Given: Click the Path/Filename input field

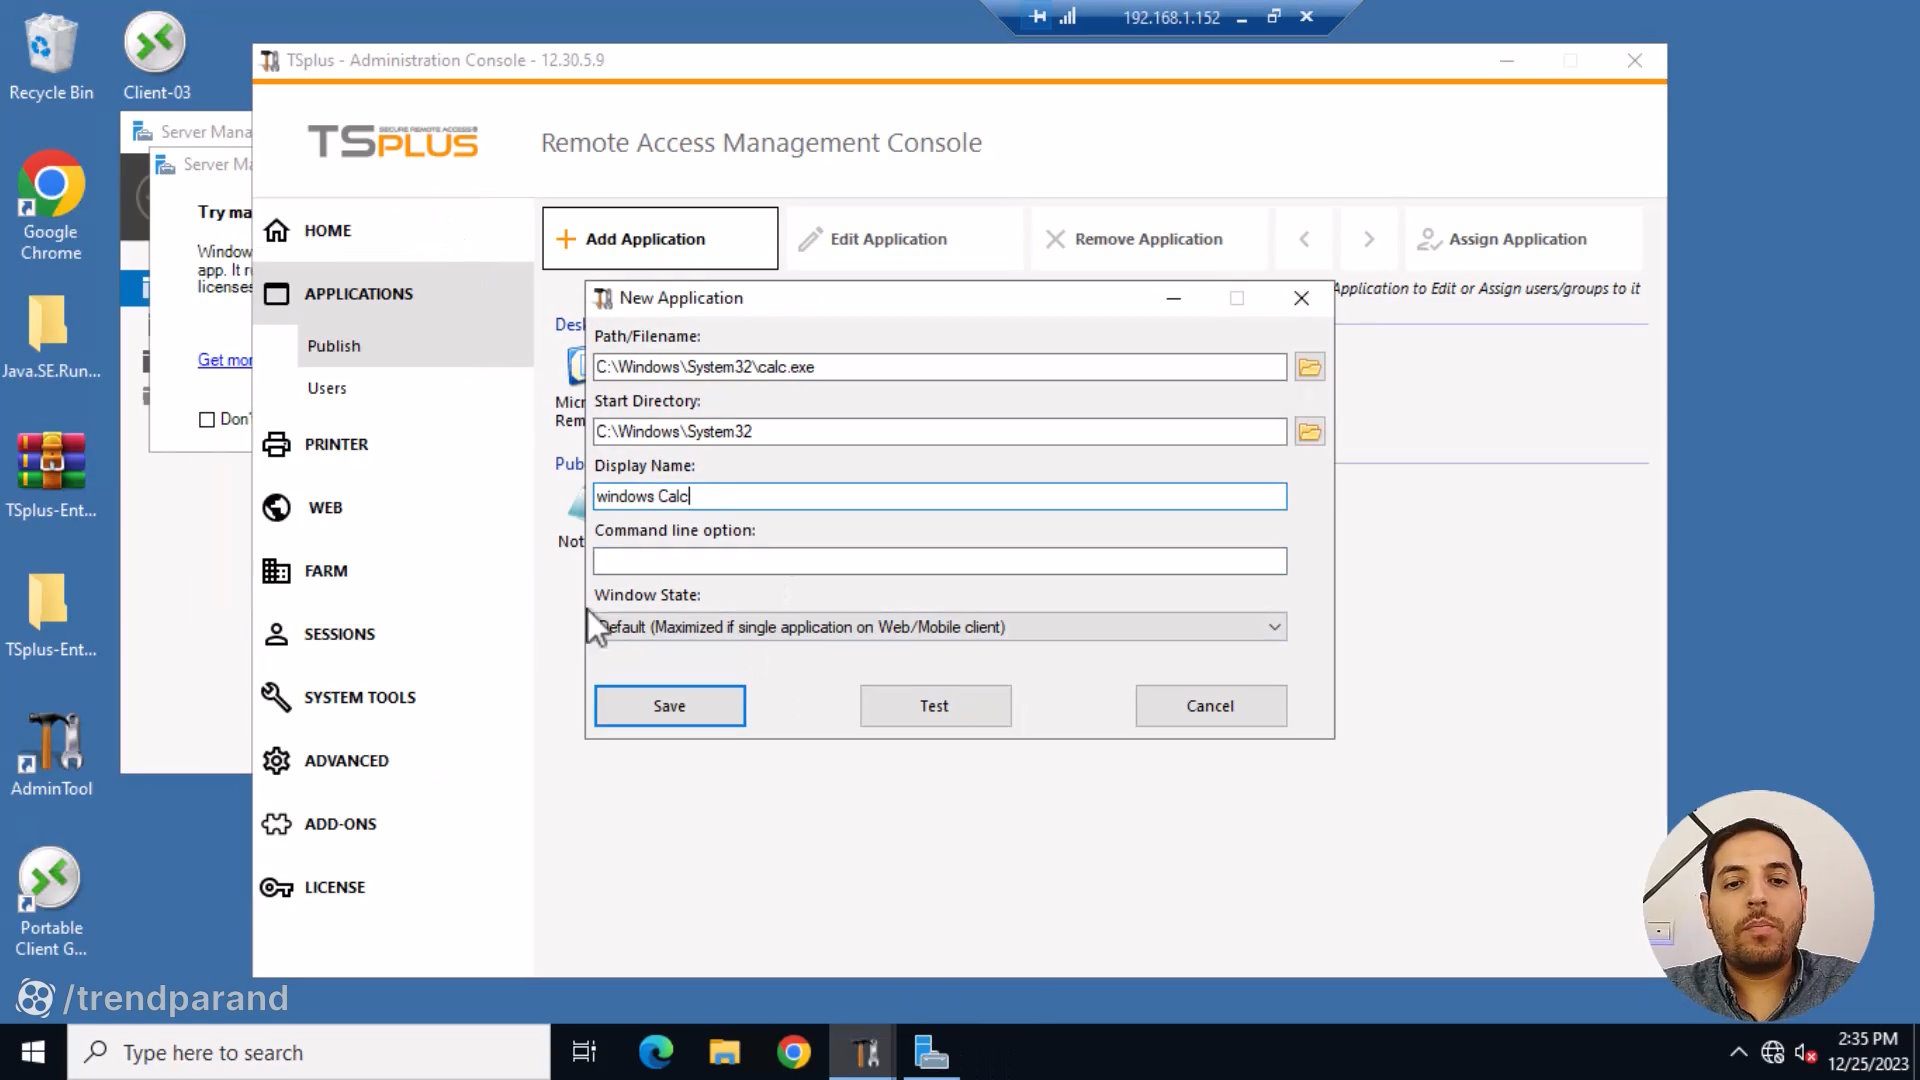Looking at the screenshot, I should click(940, 367).
